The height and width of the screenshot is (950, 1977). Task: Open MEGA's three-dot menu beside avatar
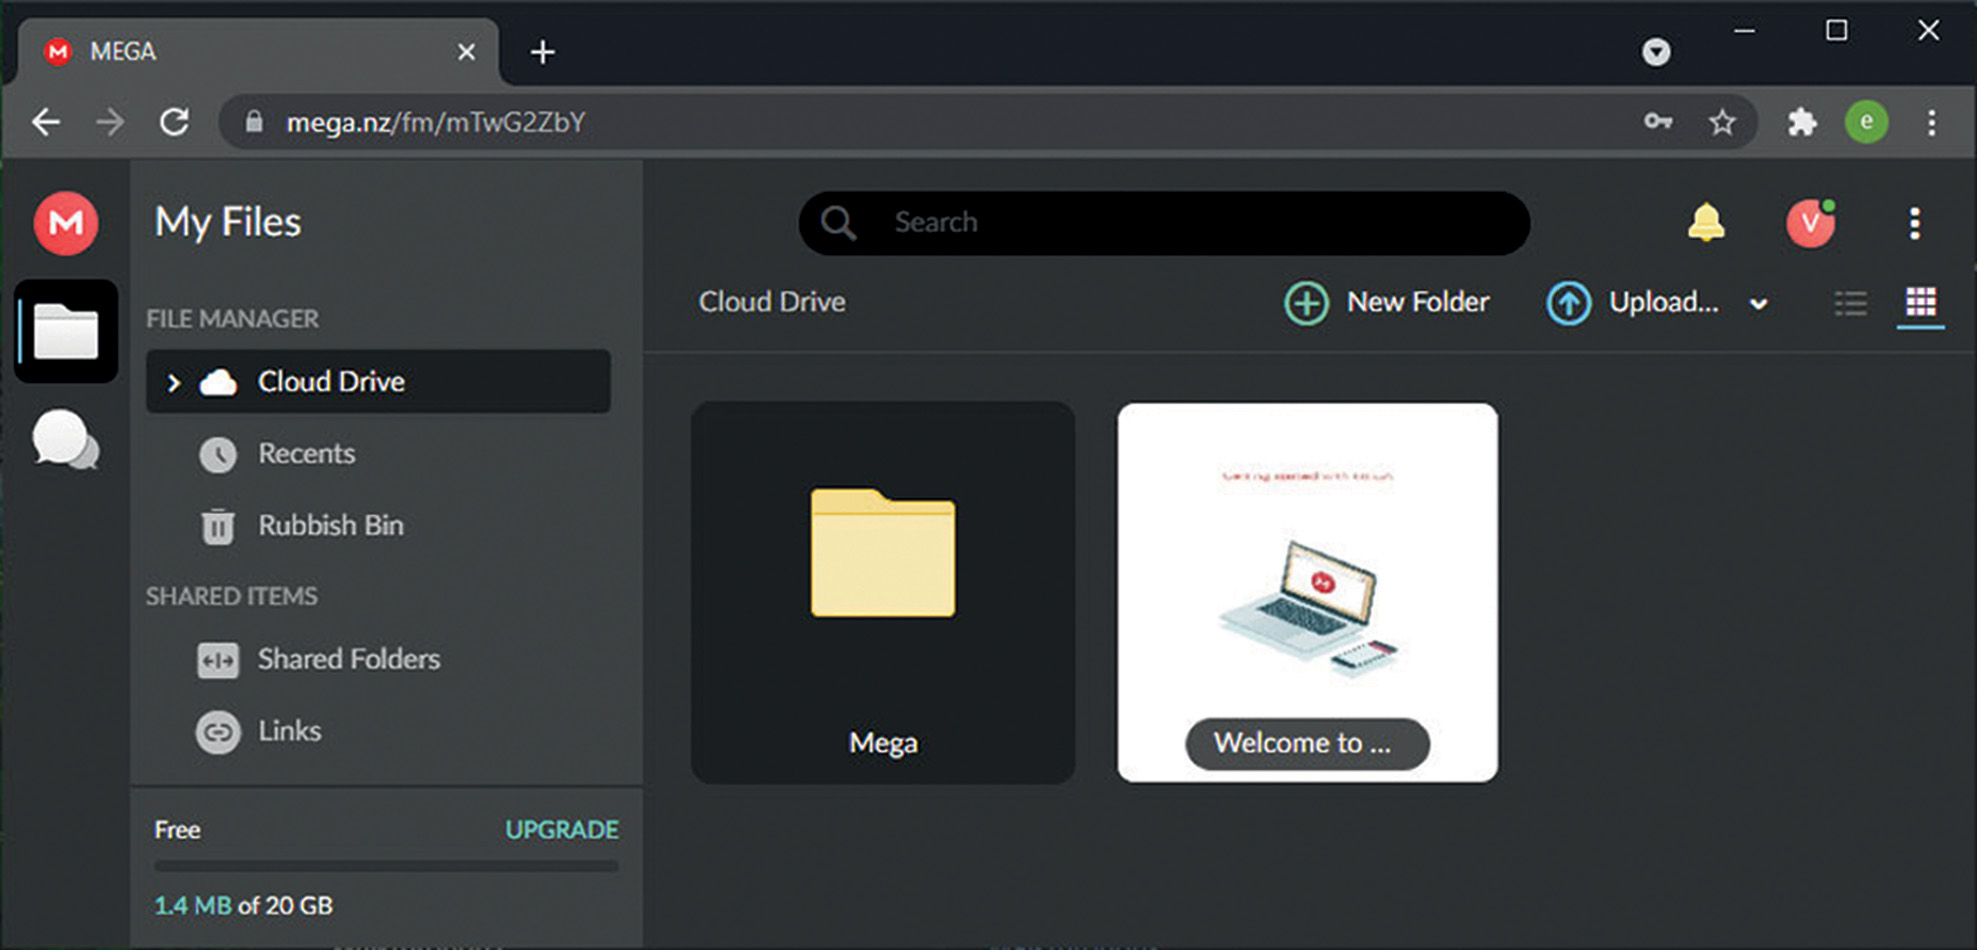[1914, 223]
